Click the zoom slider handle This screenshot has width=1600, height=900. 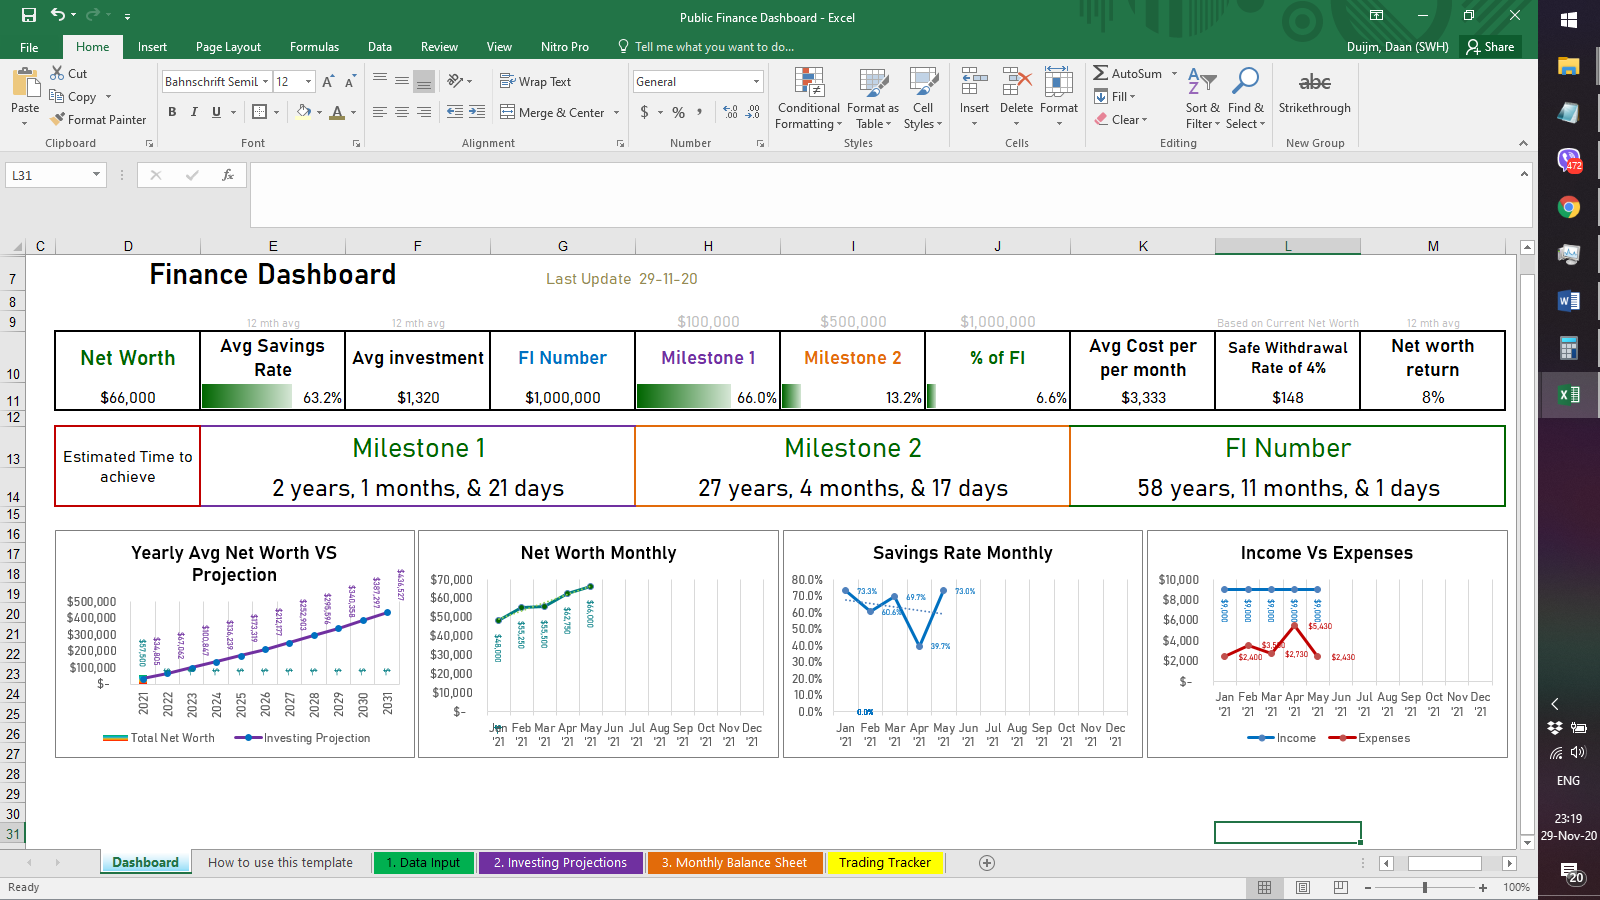point(1424,887)
